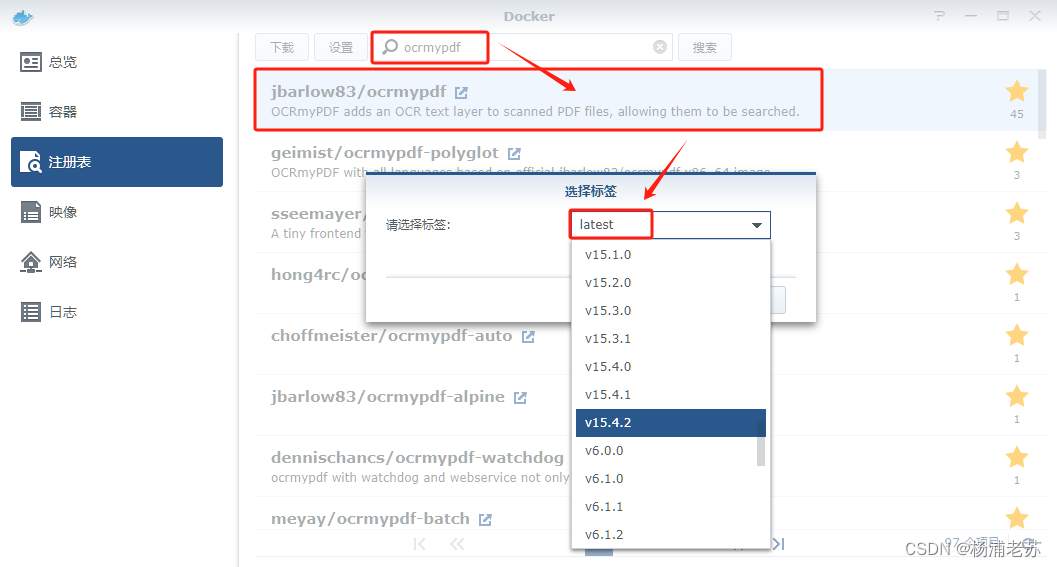Click the tag list scrollbar thumb
Image resolution: width=1057 pixels, height=567 pixels.
coord(761,444)
